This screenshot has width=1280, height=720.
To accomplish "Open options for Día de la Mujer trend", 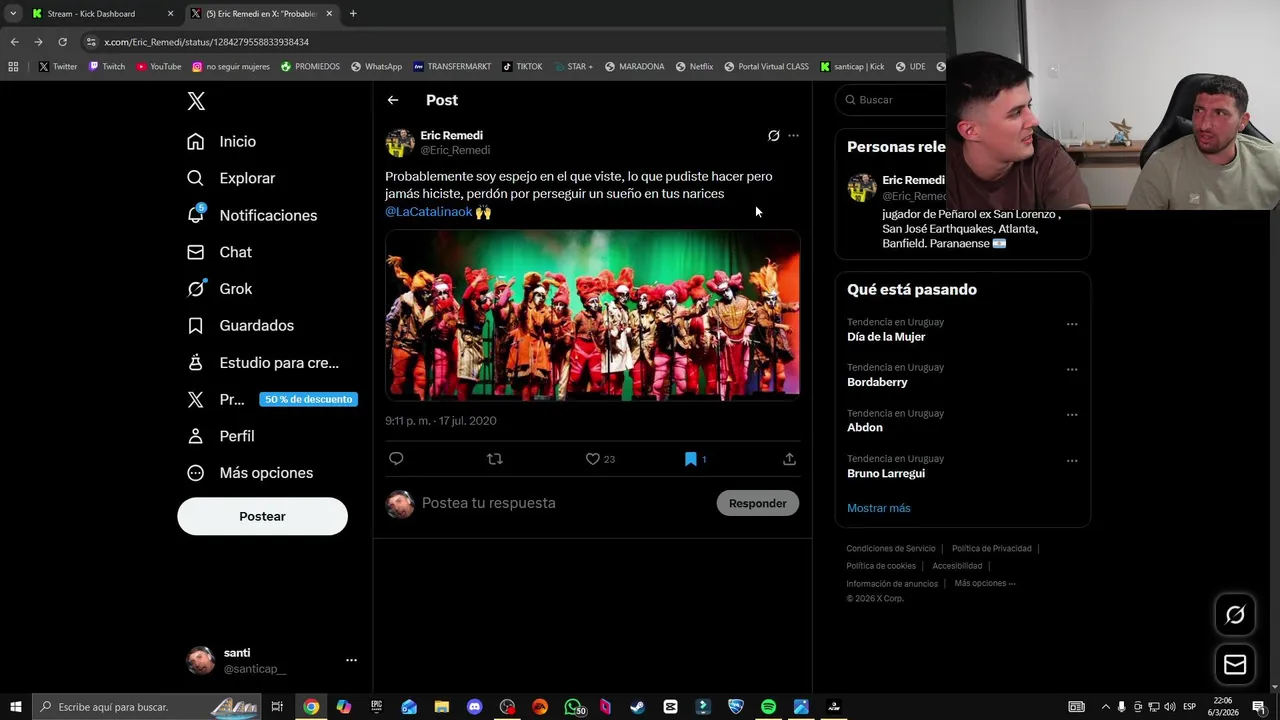I will pos(1072,324).
